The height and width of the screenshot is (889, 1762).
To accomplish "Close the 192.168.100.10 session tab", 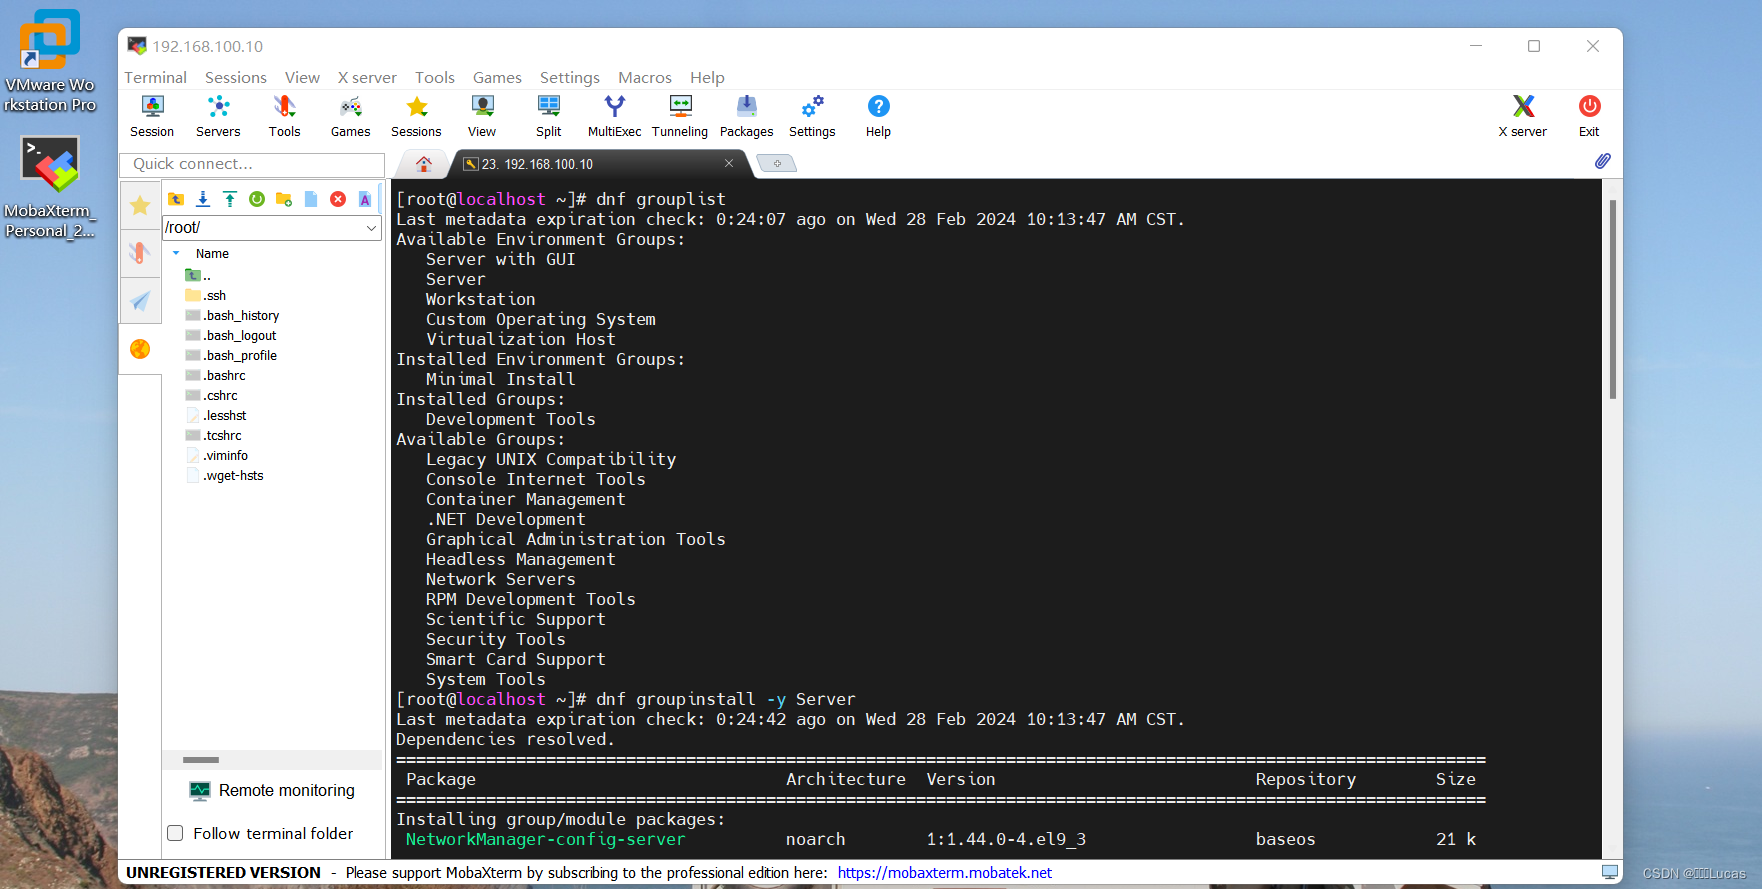I will click(x=729, y=163).
